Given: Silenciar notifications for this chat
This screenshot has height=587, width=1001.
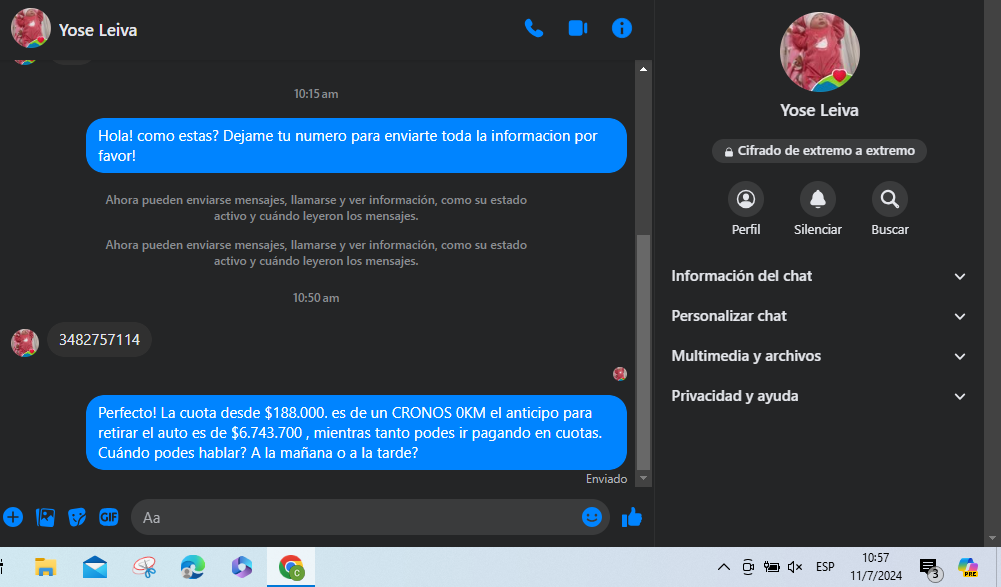Looking at the screenshot, I should click(818, 210).
